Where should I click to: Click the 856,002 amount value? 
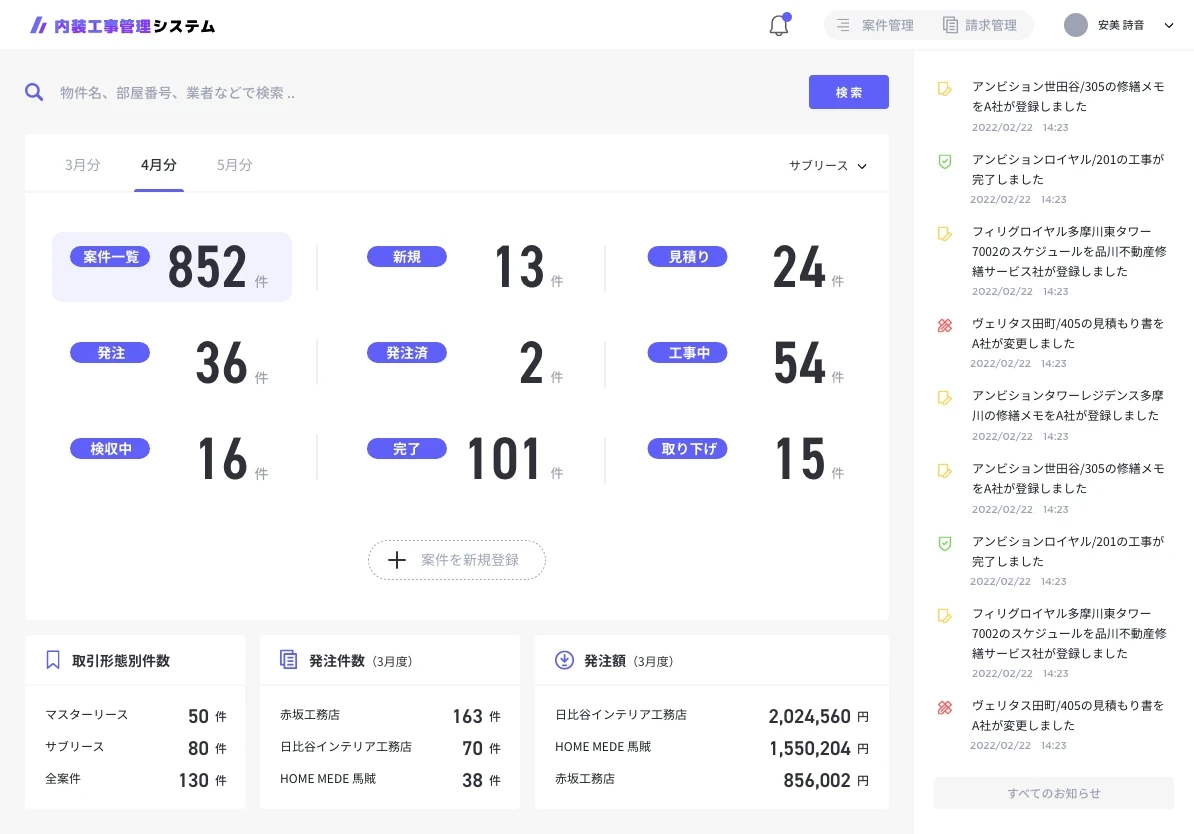816,781
